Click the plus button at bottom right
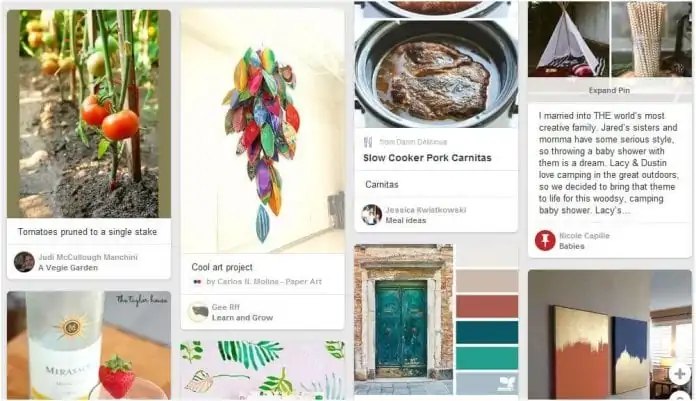The height and width of the screenshot is (401, 696). coord(680,374)
